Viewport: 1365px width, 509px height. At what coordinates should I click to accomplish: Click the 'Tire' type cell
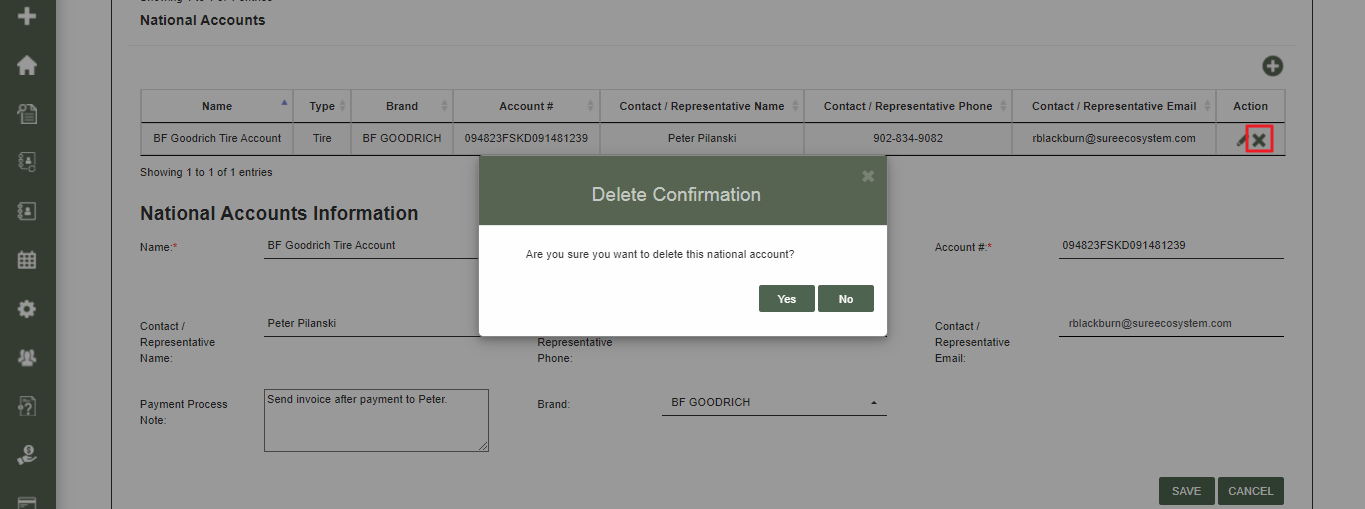tap(322, 138)
